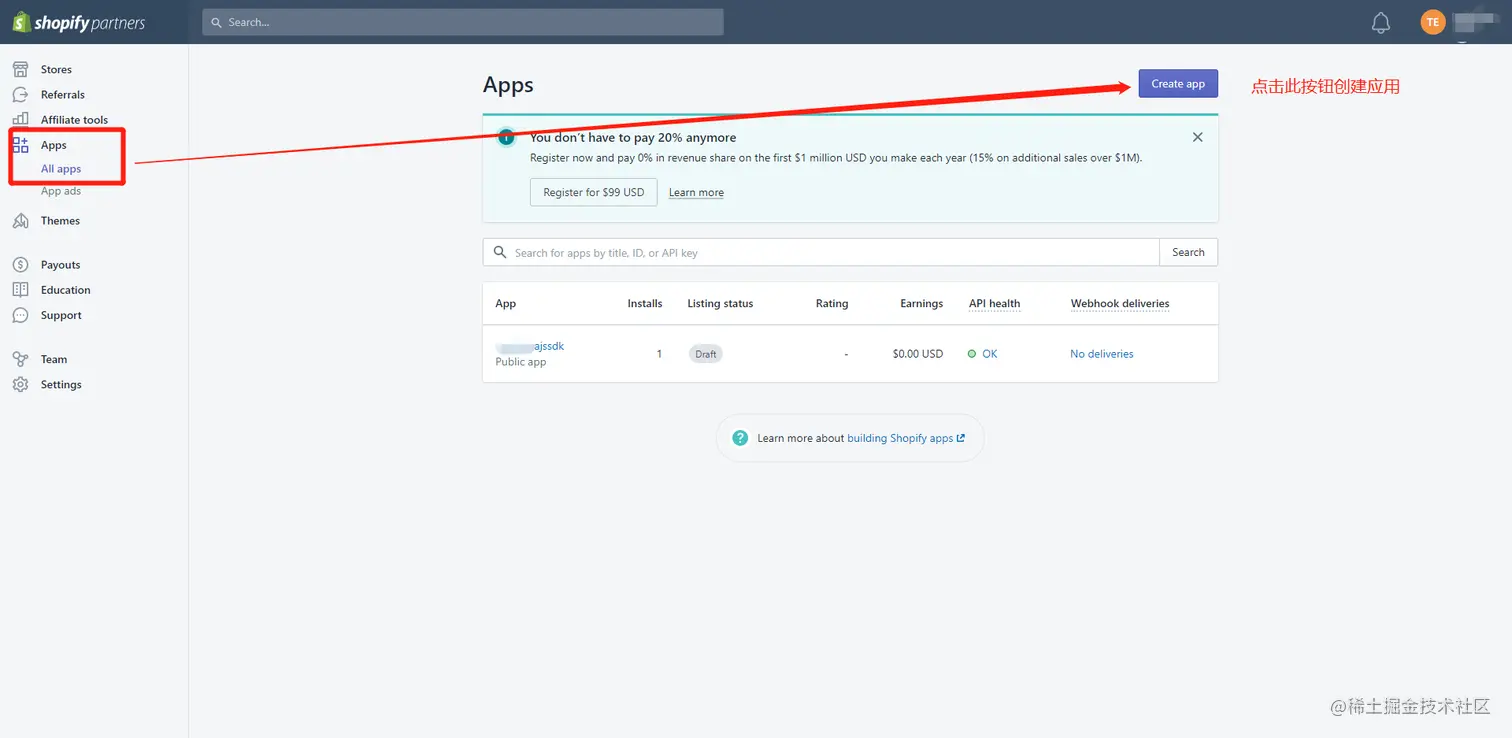Follow the Learn more link

[696, 192]
